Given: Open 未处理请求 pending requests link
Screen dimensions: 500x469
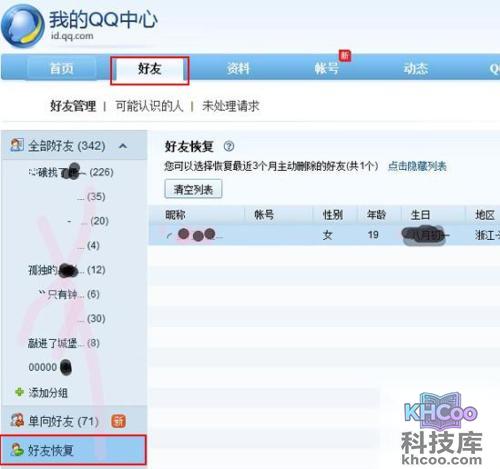Looking at the screenshot, I should (x=230, y=106).
